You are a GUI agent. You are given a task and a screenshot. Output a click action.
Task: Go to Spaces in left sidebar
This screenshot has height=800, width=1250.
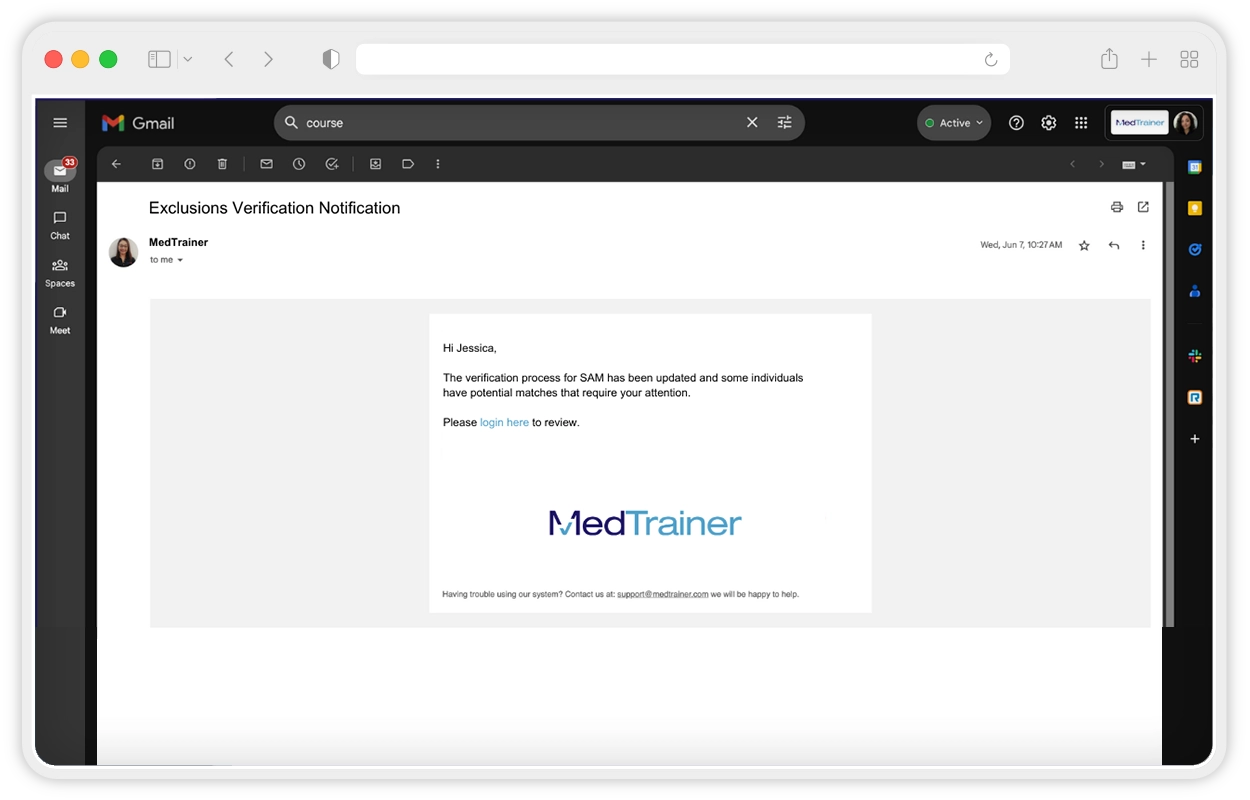60,272
